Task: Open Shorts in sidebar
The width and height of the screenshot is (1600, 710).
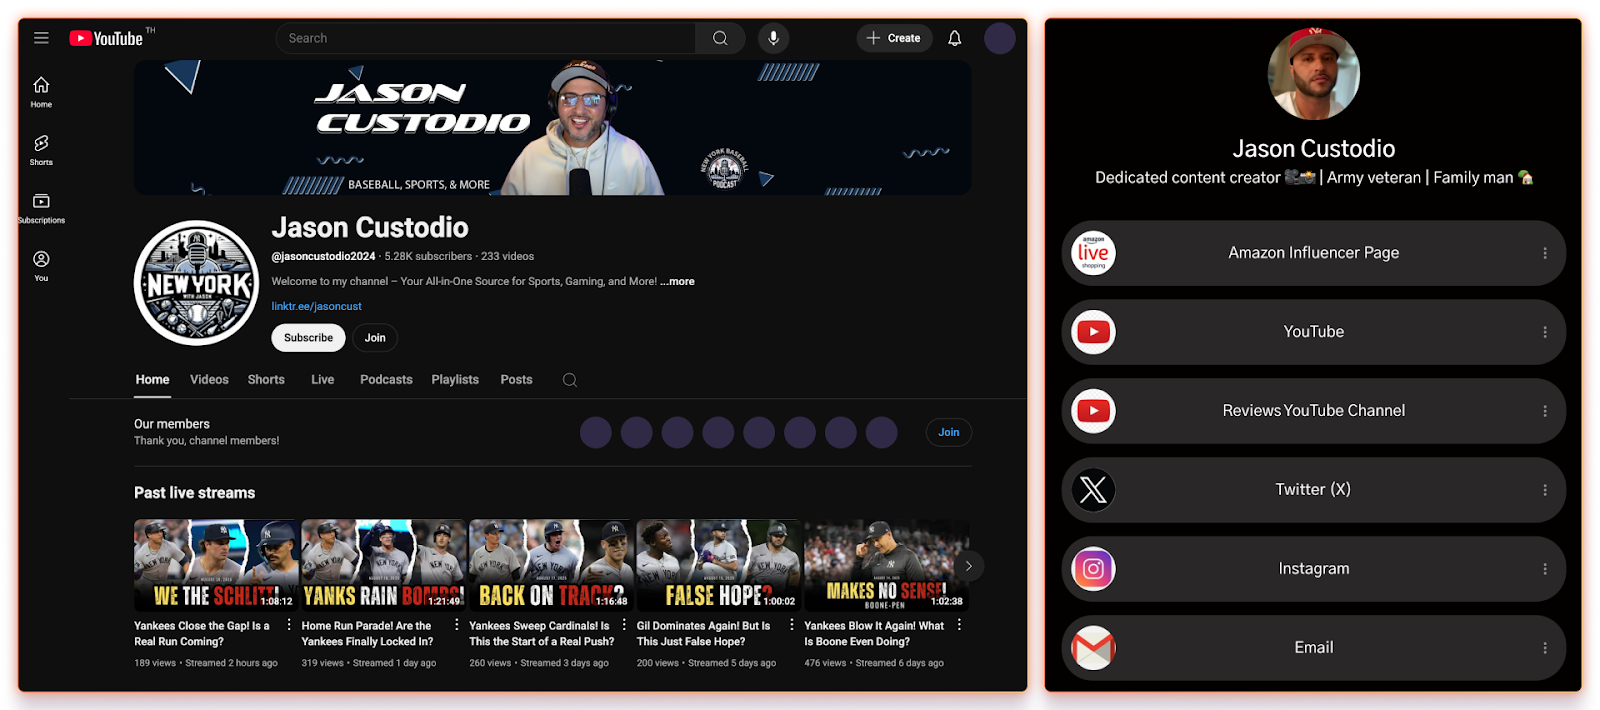Action: coord(41,149)
